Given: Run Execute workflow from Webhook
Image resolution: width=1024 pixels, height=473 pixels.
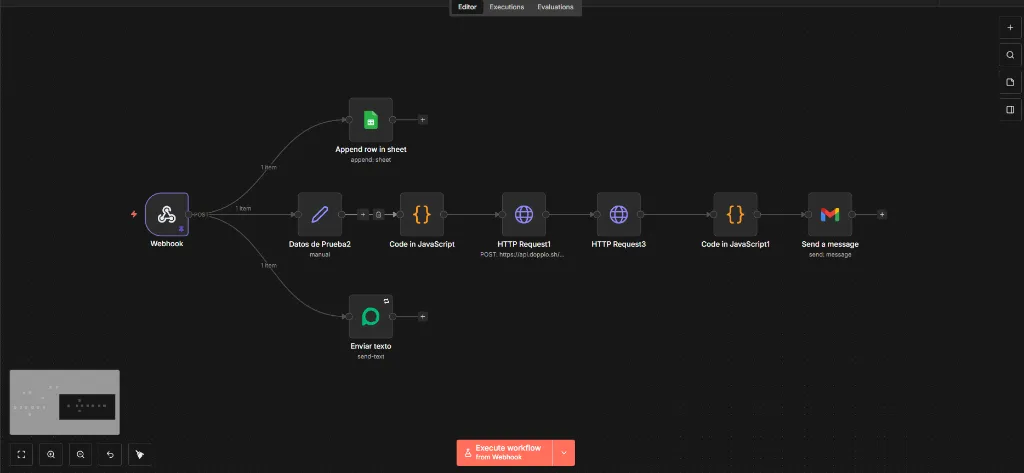Looking at the screenshot, I should (505, 452).
